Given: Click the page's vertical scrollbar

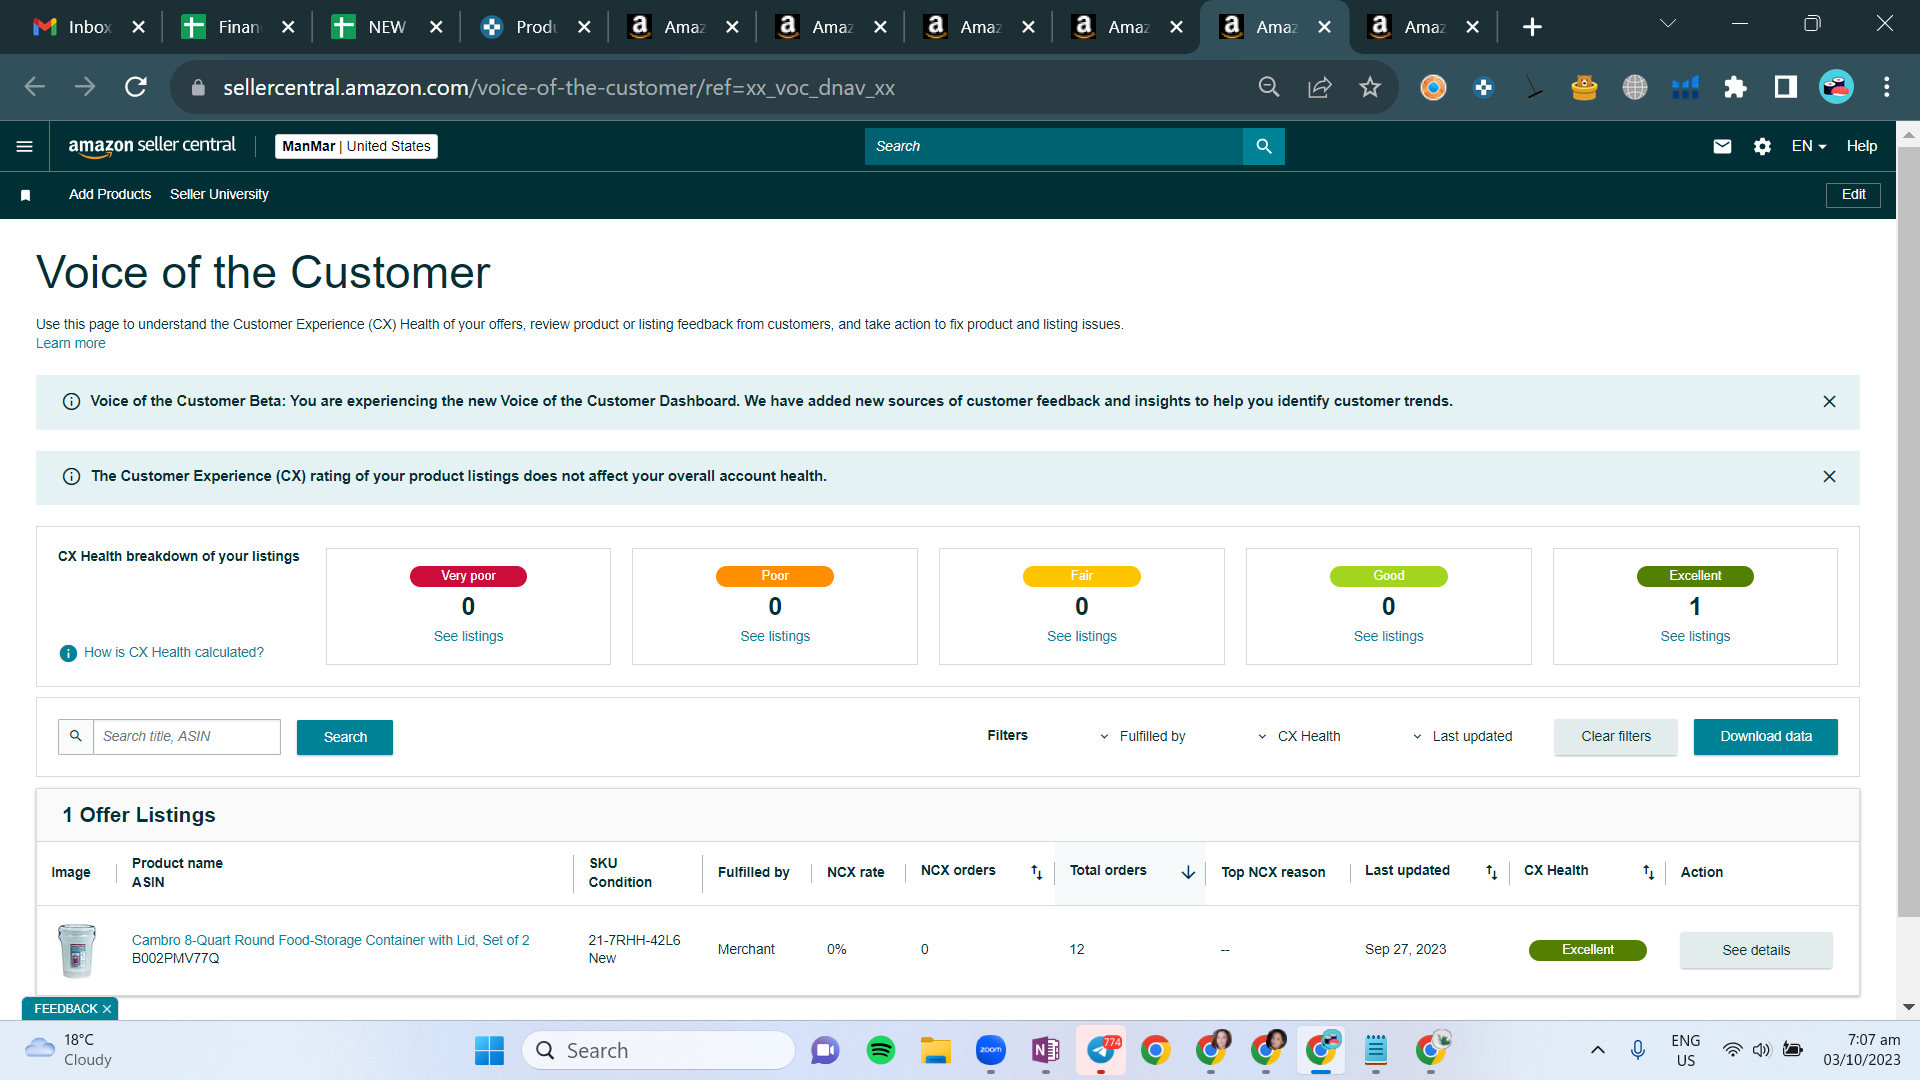Looking at the screenshot, I should [1908, 530].
